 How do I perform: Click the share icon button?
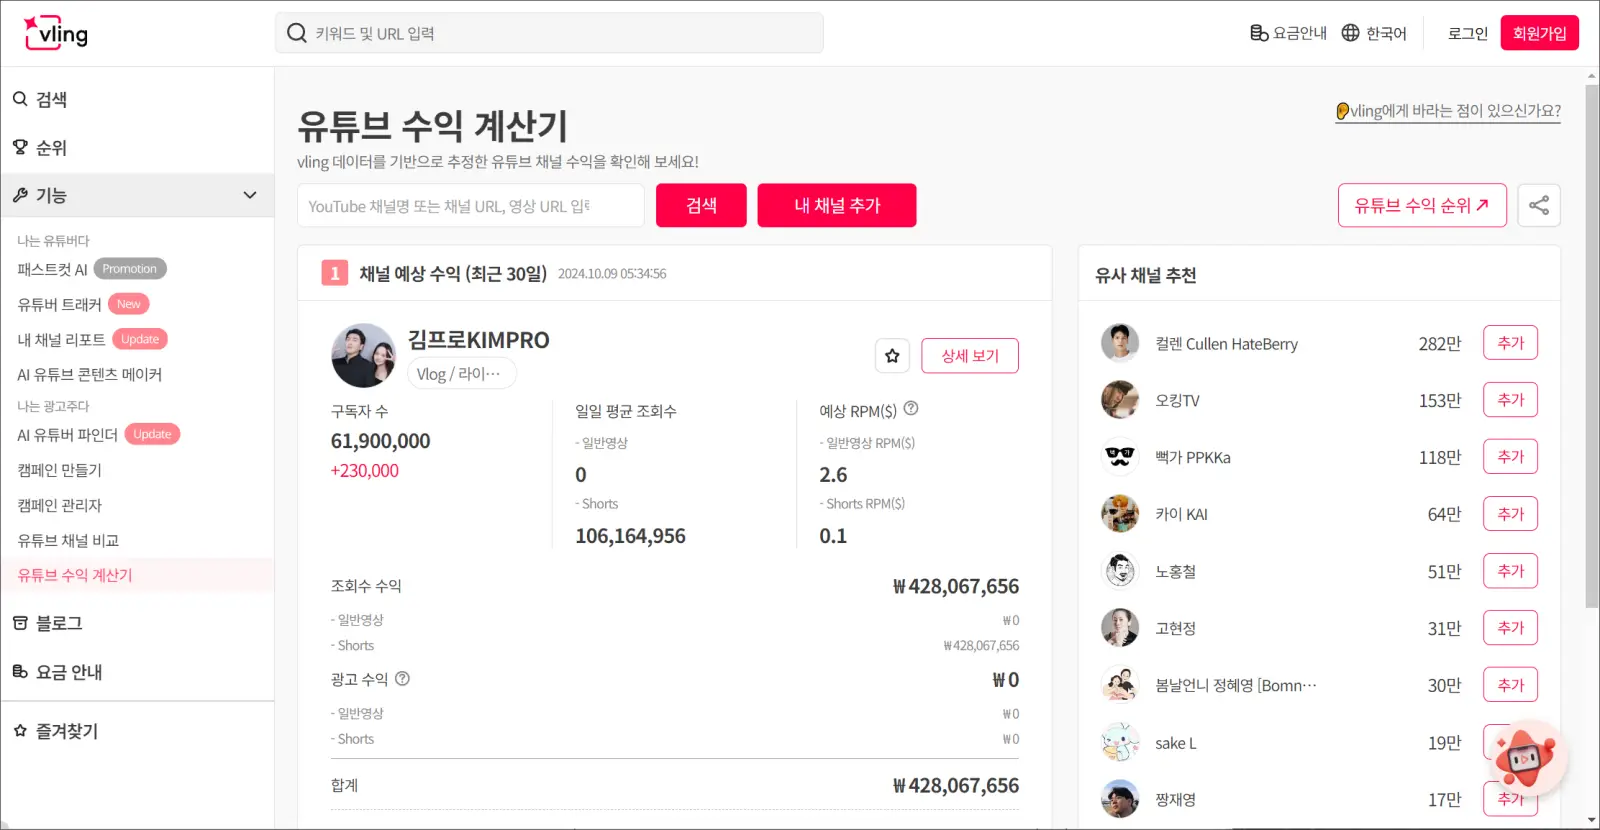coord(1539,205)
